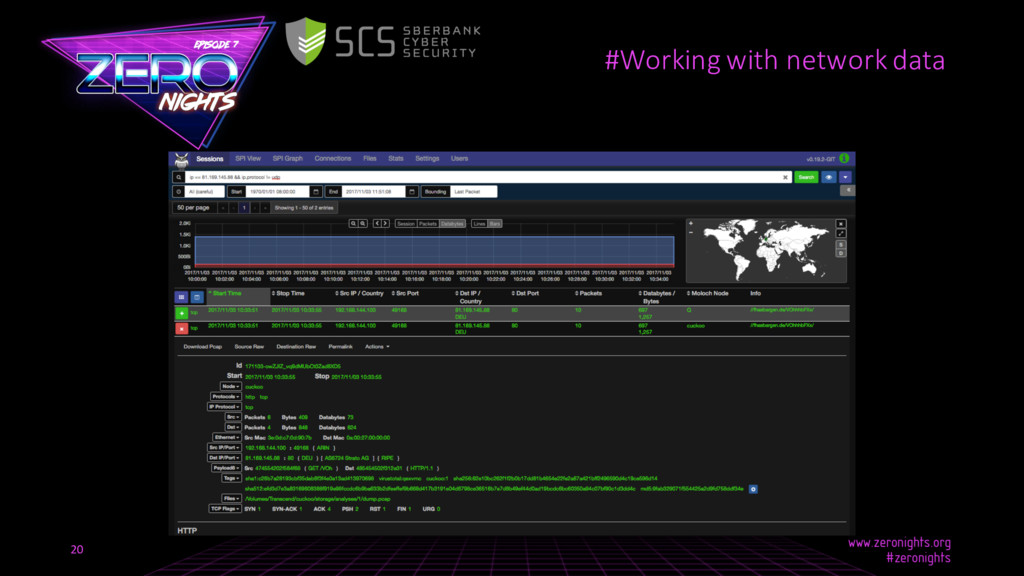Open the Last Packet bounding dropdown
The height and width of the screenshot is (576, 1024).
point(473,191)
